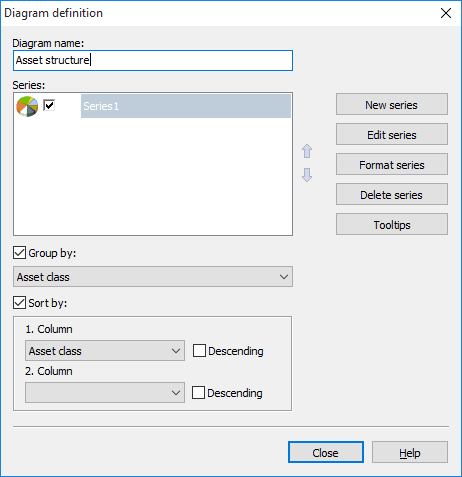Check Descending for 2. Column
The image size is (462, 477).
198,393
